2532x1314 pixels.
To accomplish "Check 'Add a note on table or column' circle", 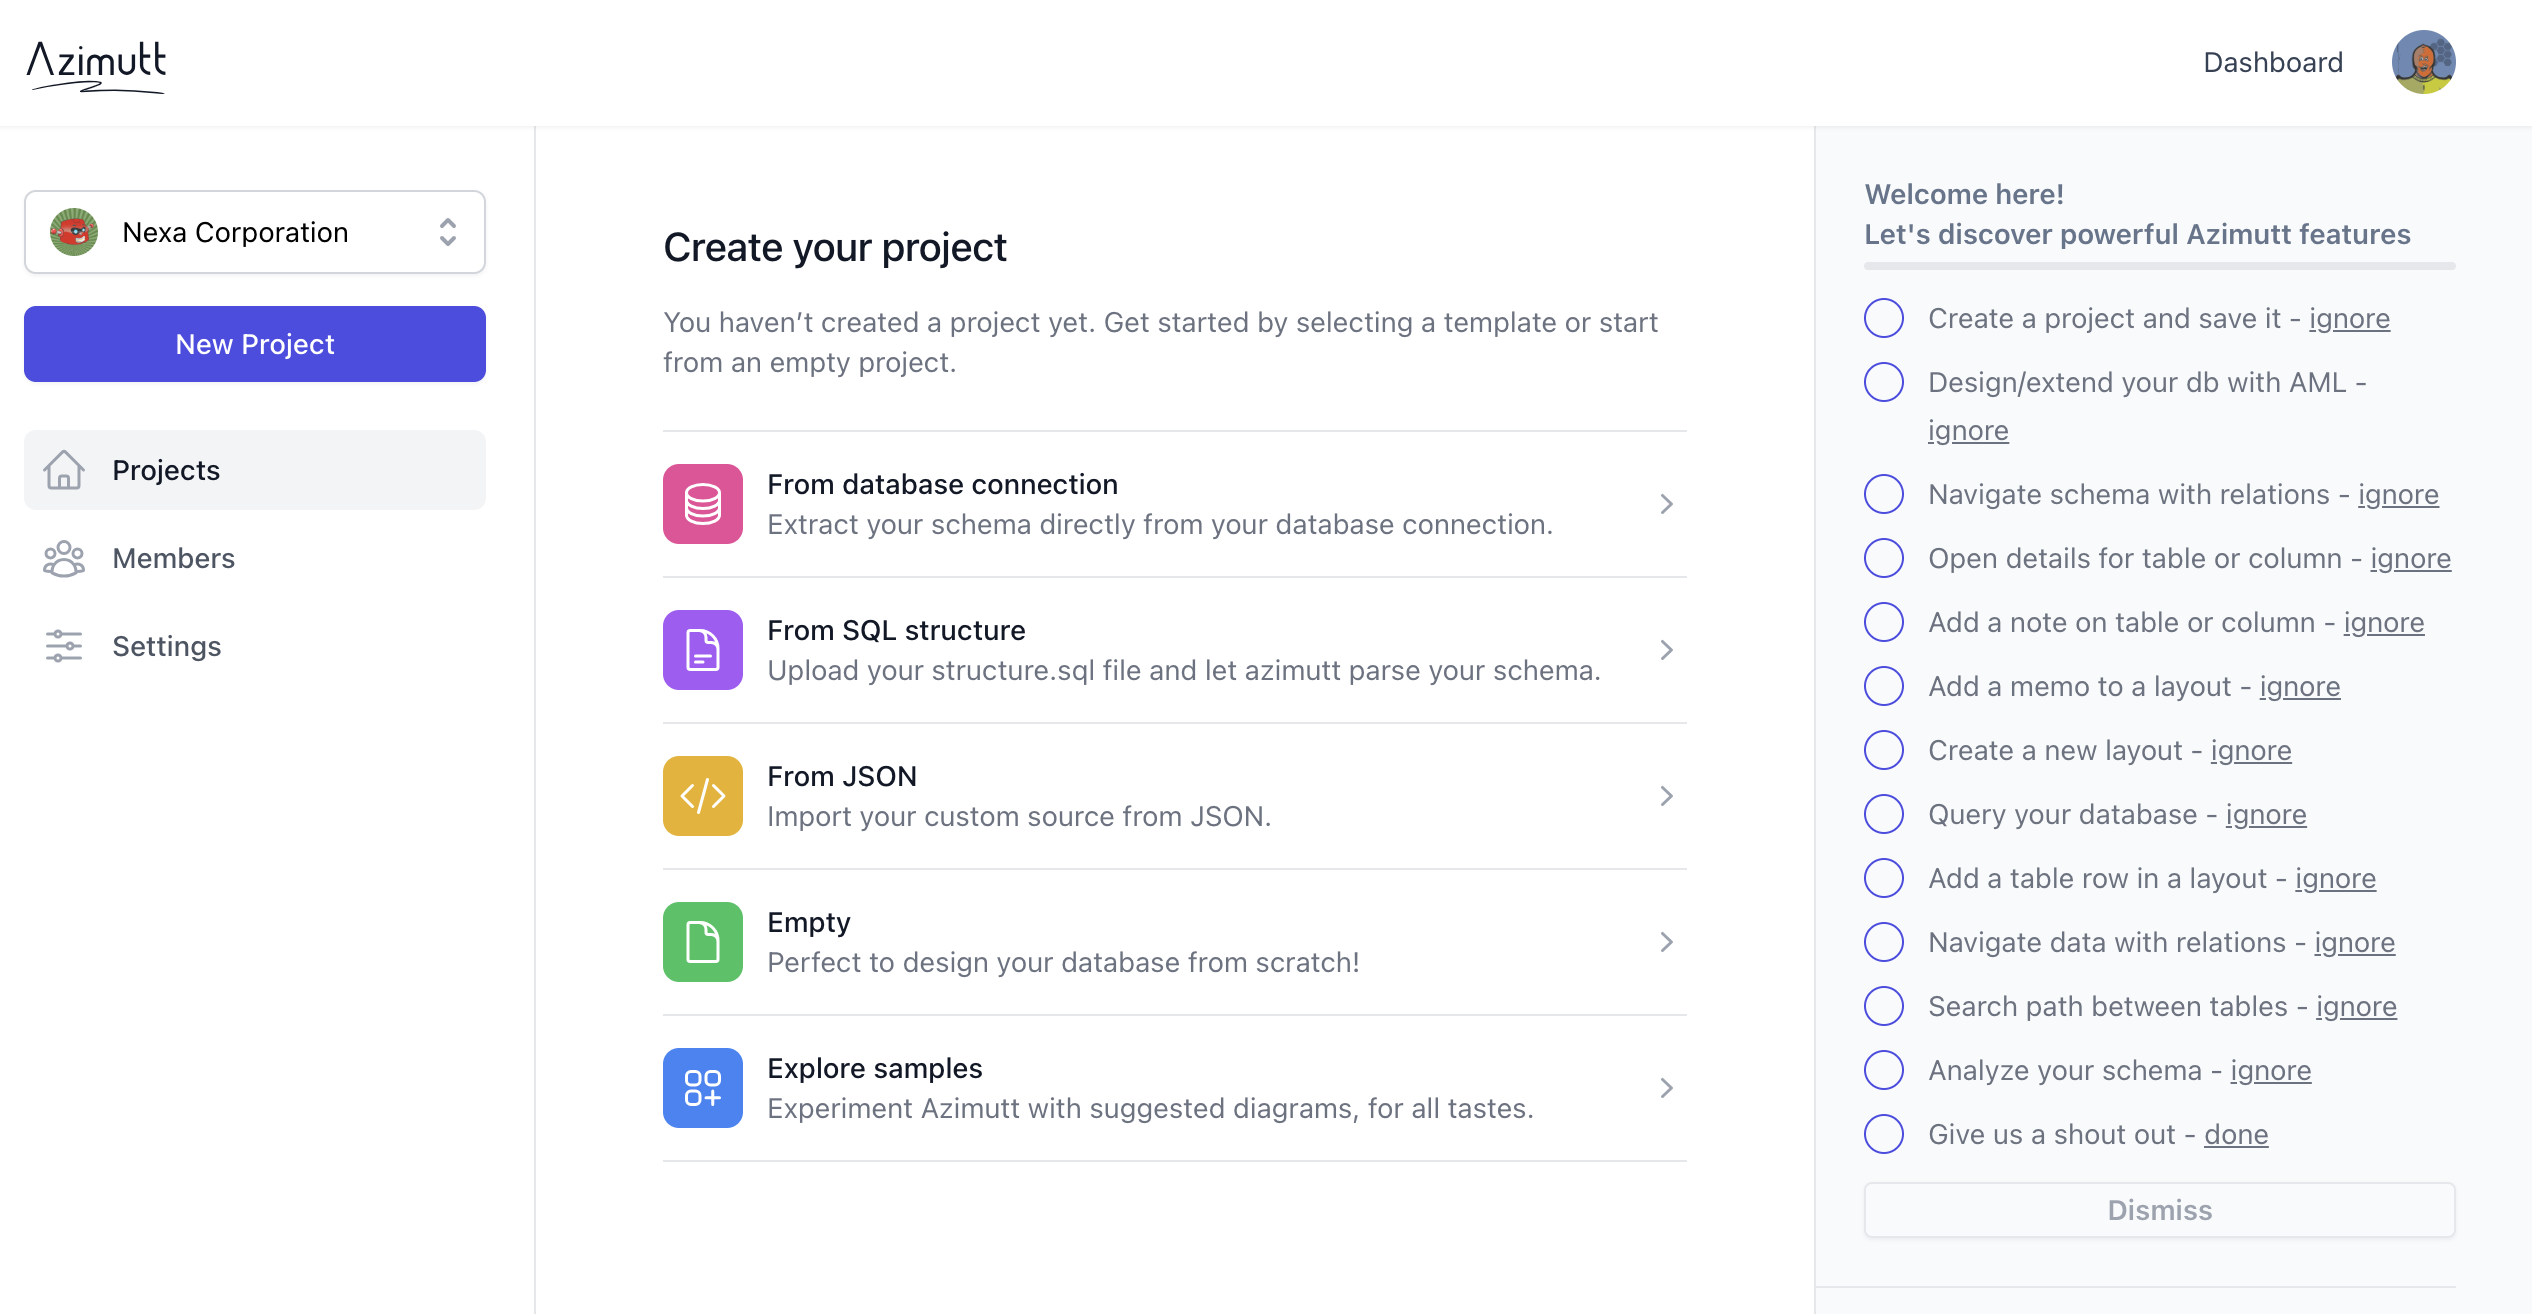I will point(1884,622).
